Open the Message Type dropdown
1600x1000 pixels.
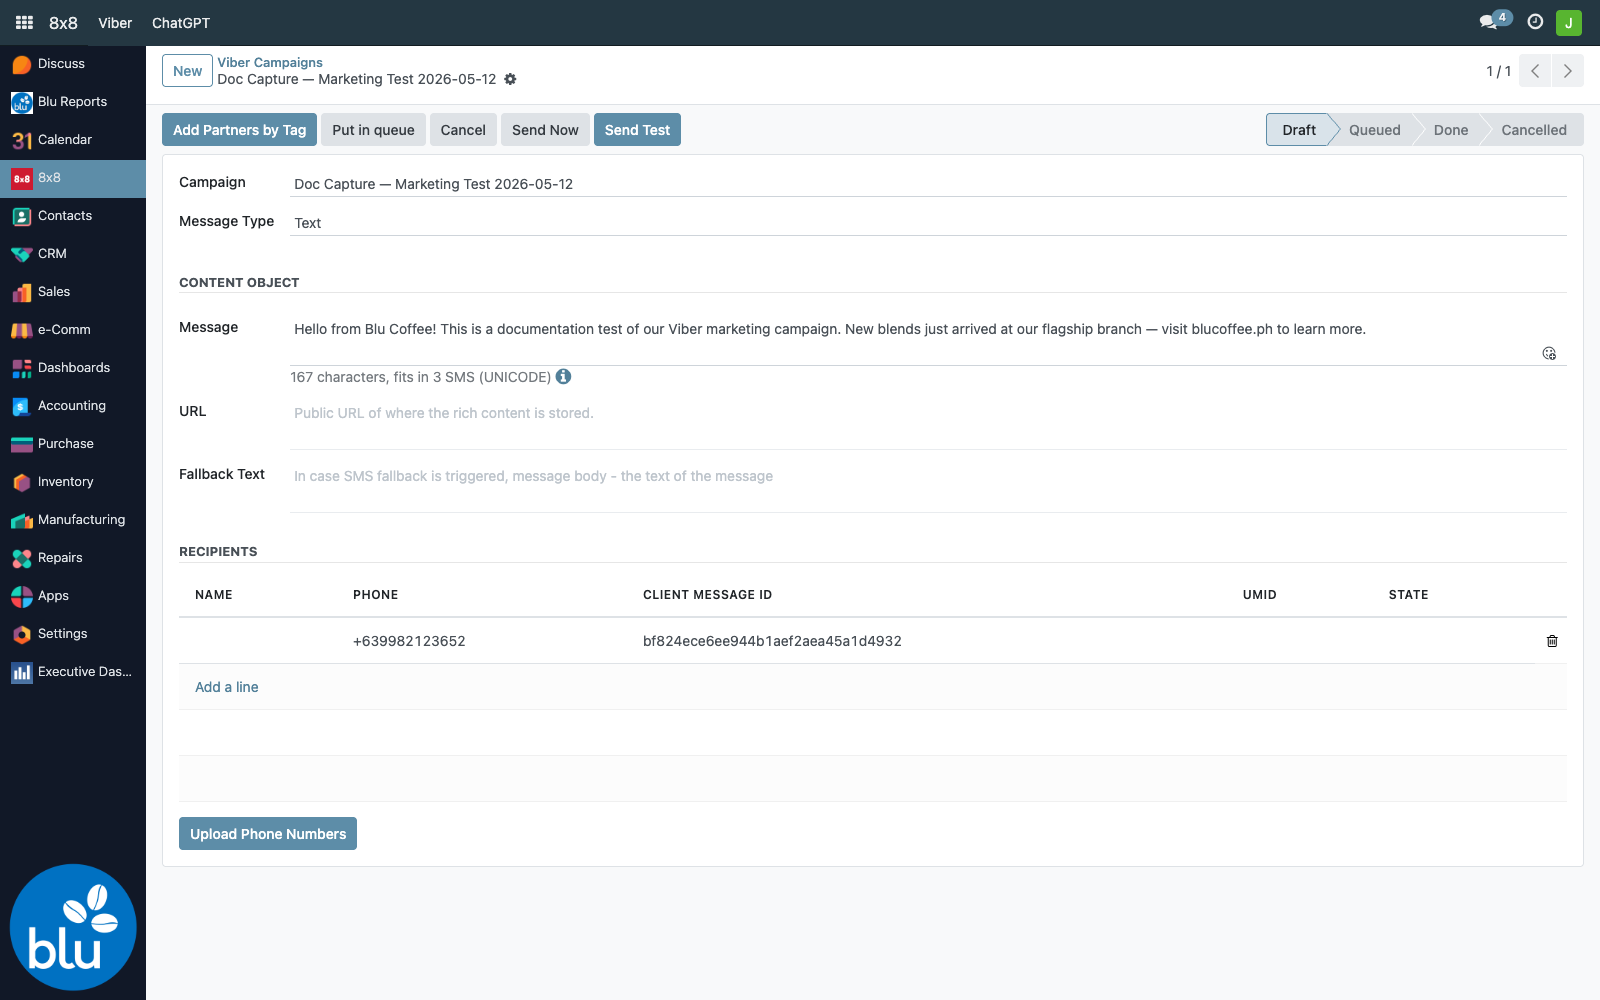[x=928, y=223]
